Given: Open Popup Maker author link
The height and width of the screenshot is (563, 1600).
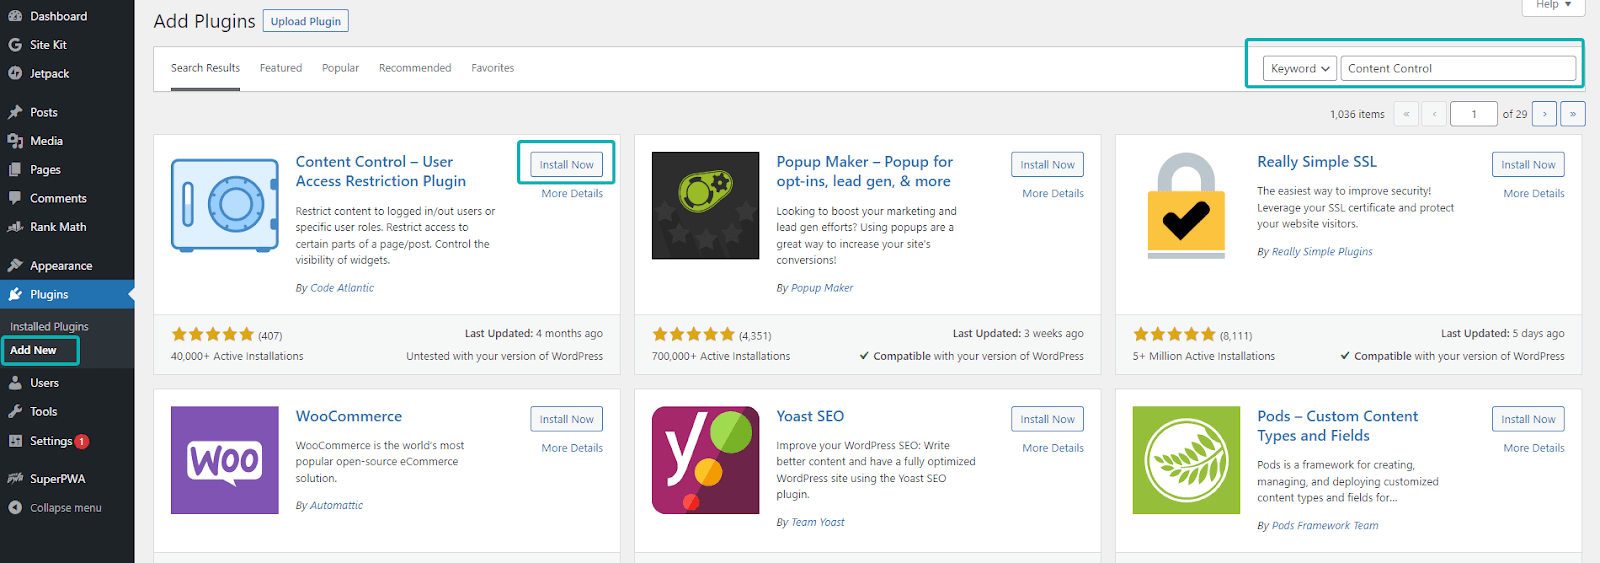Looking at the screenshot, I should (822, 288).
